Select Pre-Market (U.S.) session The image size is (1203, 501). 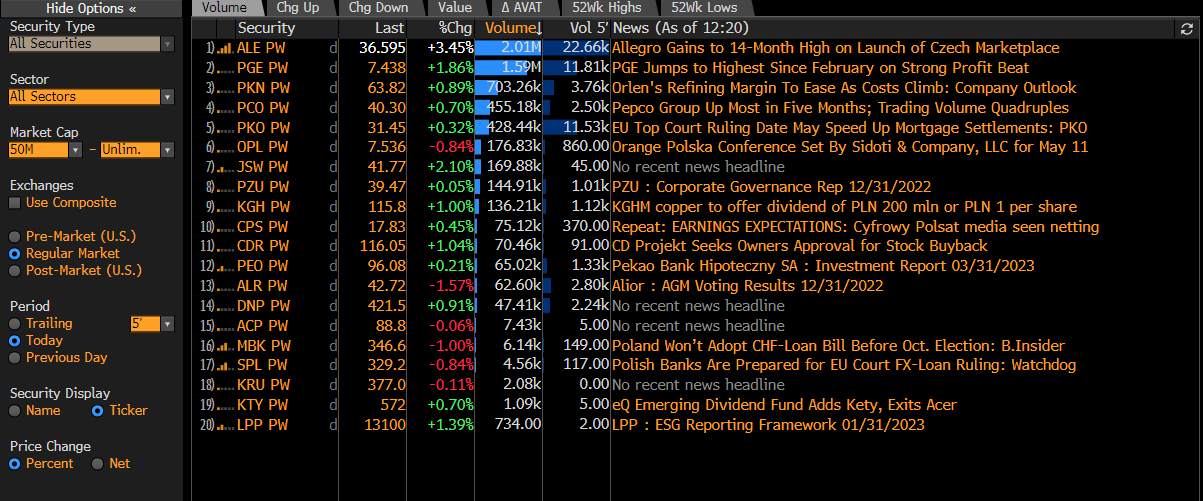click(x=15, y=237)
